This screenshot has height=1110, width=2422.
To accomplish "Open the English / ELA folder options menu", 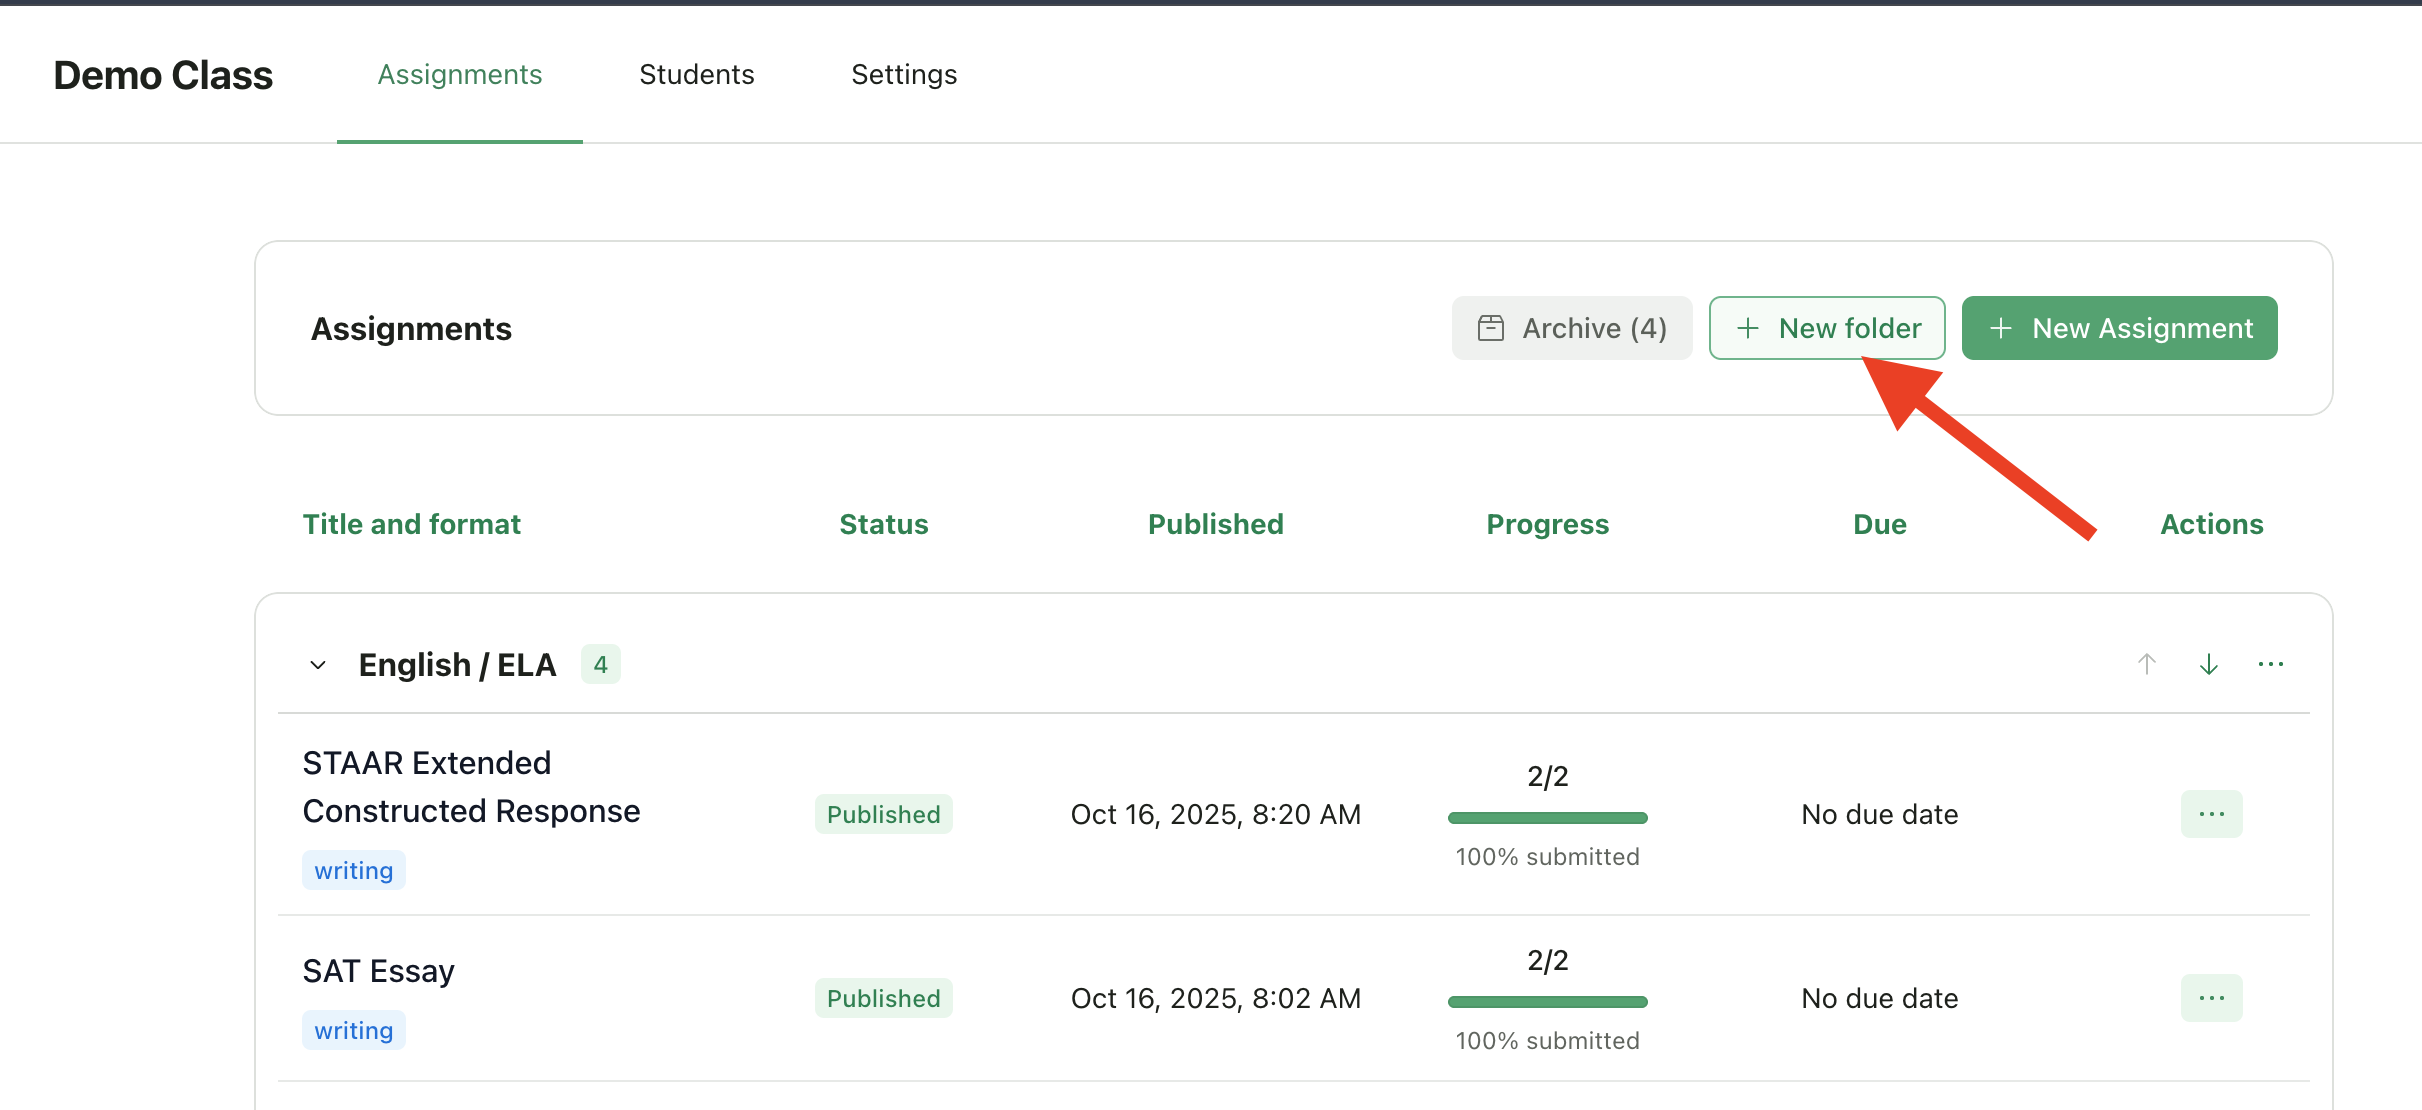I will (2273, 663).
